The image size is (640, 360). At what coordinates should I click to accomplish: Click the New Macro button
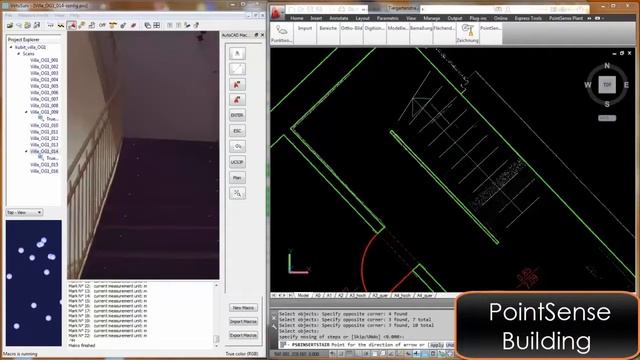click(243, 308)
